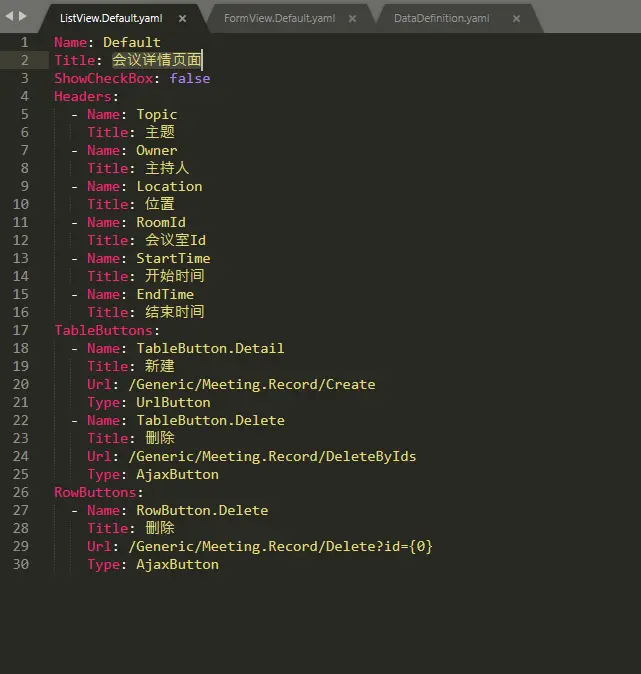Click the 'UrlButton' type value
This screenshot has height=674, width=641.
tap(173, 402)
